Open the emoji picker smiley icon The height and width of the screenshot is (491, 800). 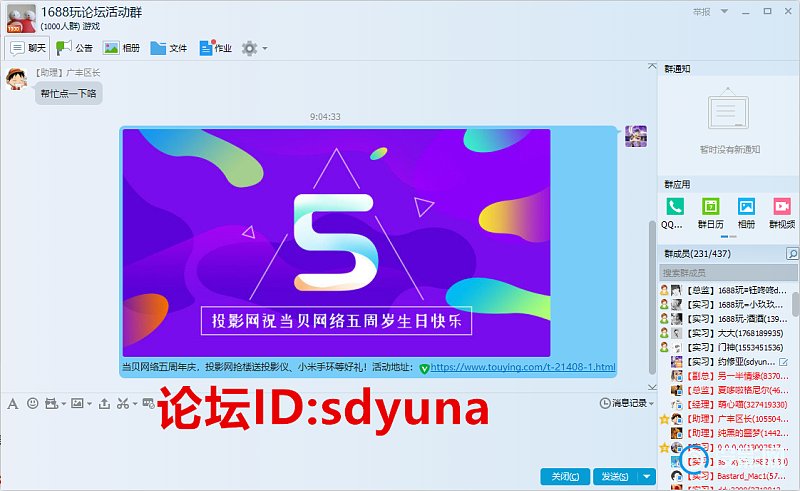(33, 403)
